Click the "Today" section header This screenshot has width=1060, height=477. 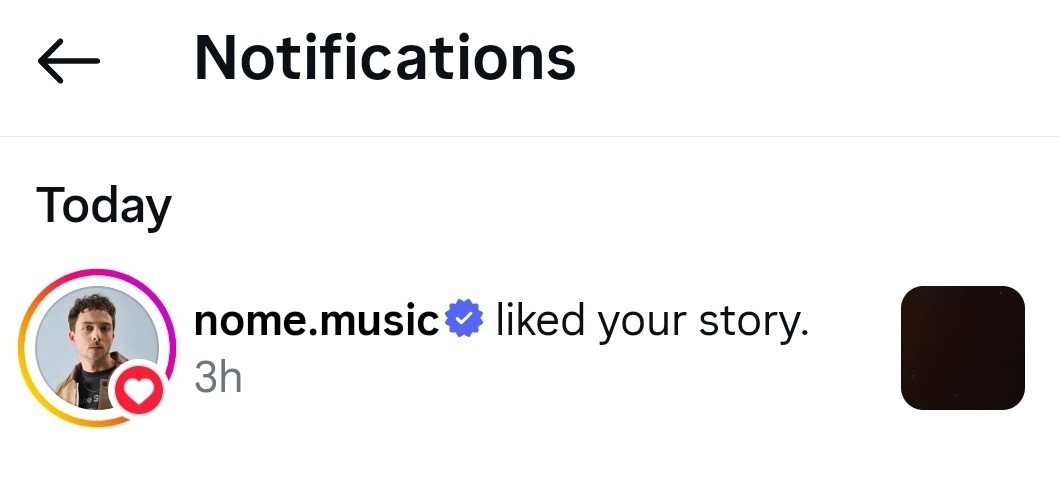(x=104, y=206)
